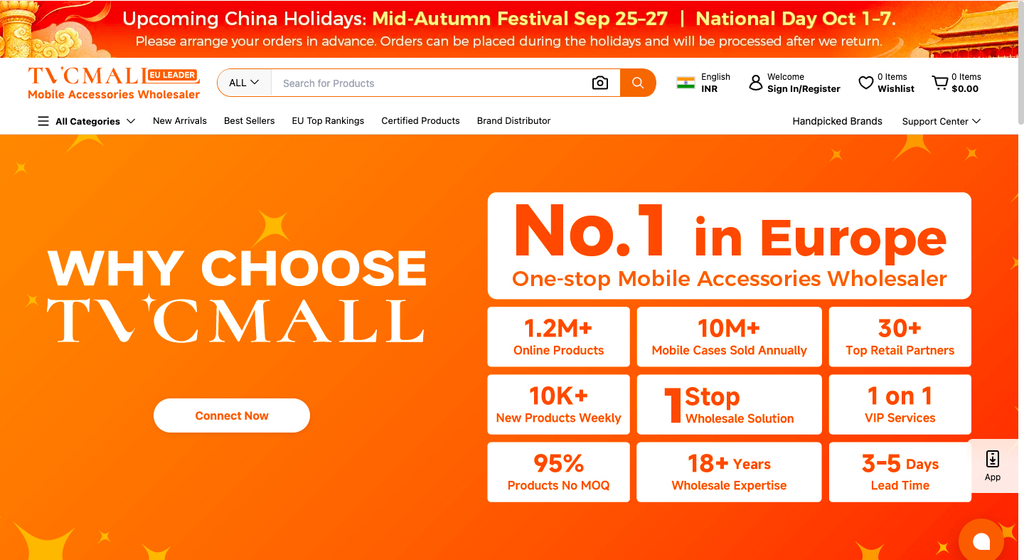1024x560 pixels.
Task: Click the India flag currency icon
Action: click(685, 83)
